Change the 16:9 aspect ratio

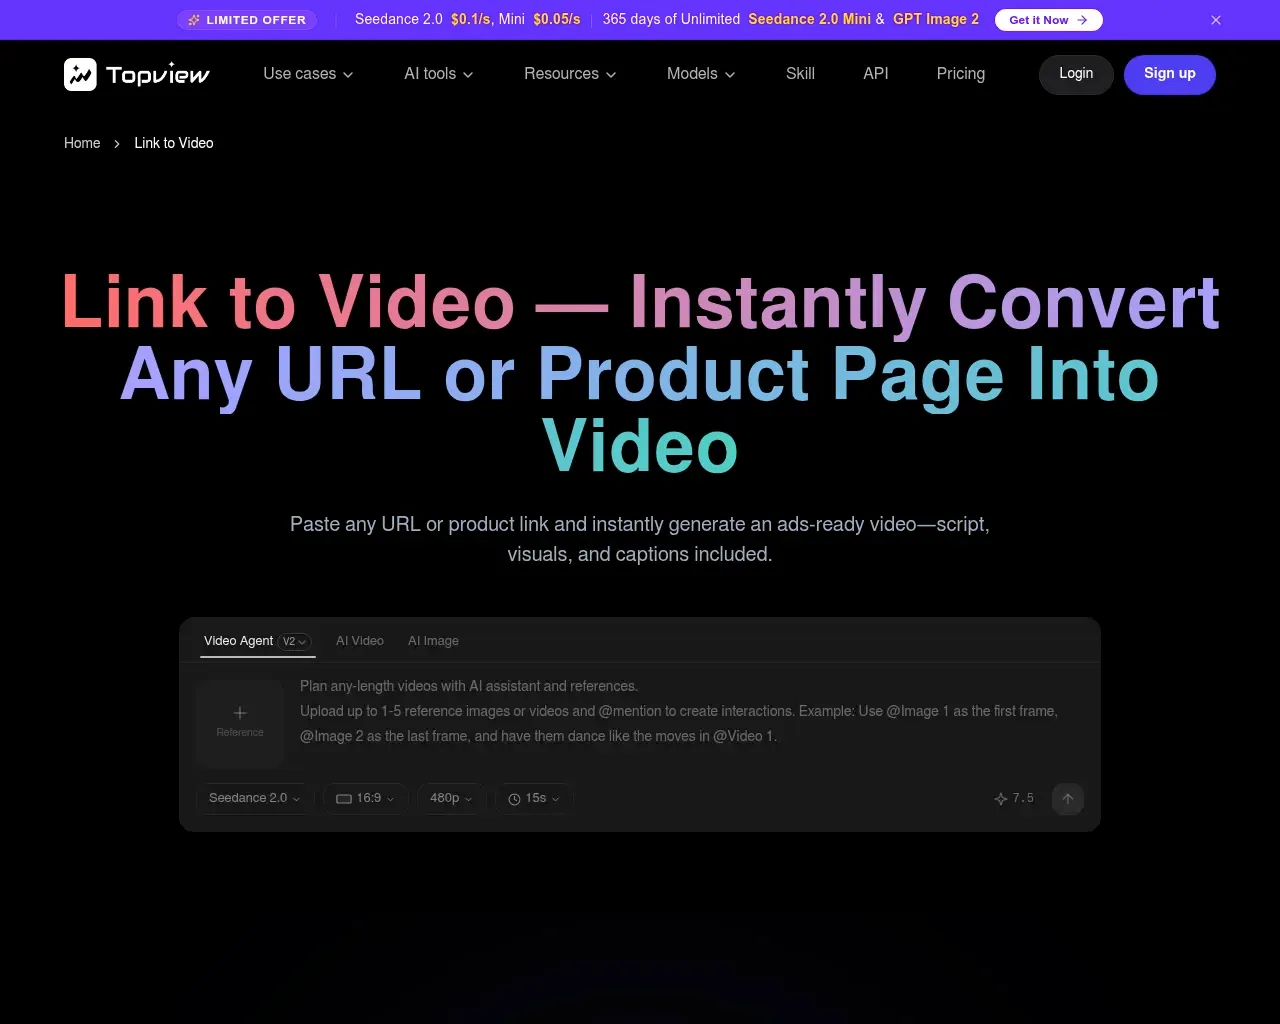(x=365, y=798)
